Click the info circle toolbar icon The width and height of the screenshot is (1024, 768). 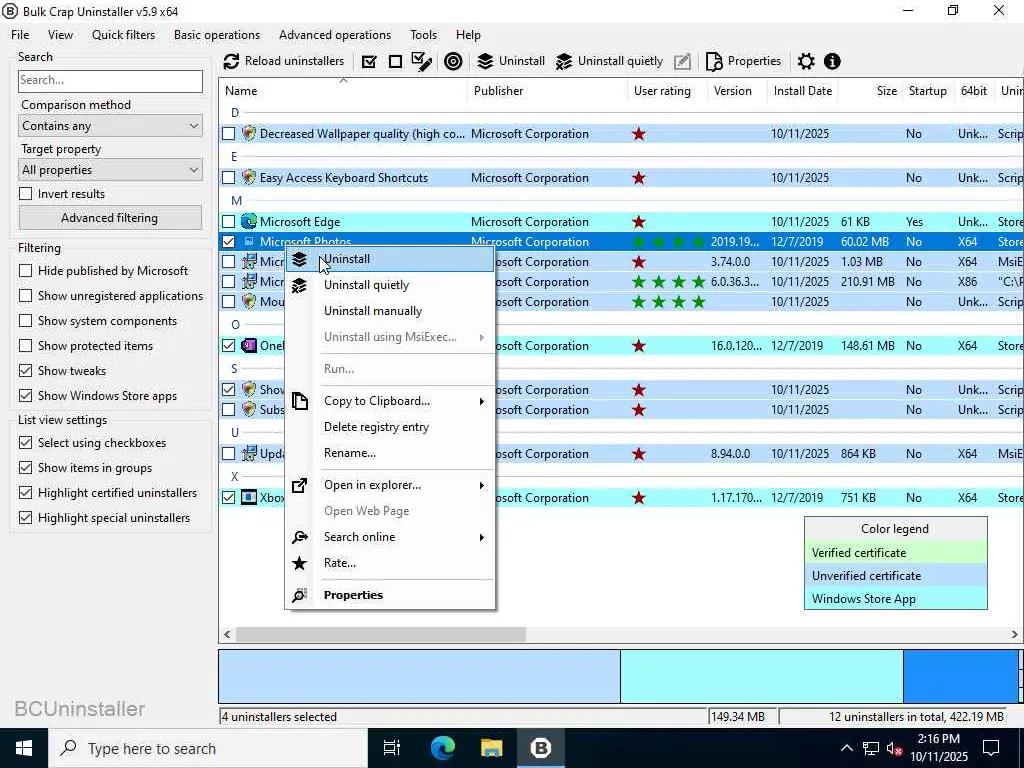pos(832,61)
